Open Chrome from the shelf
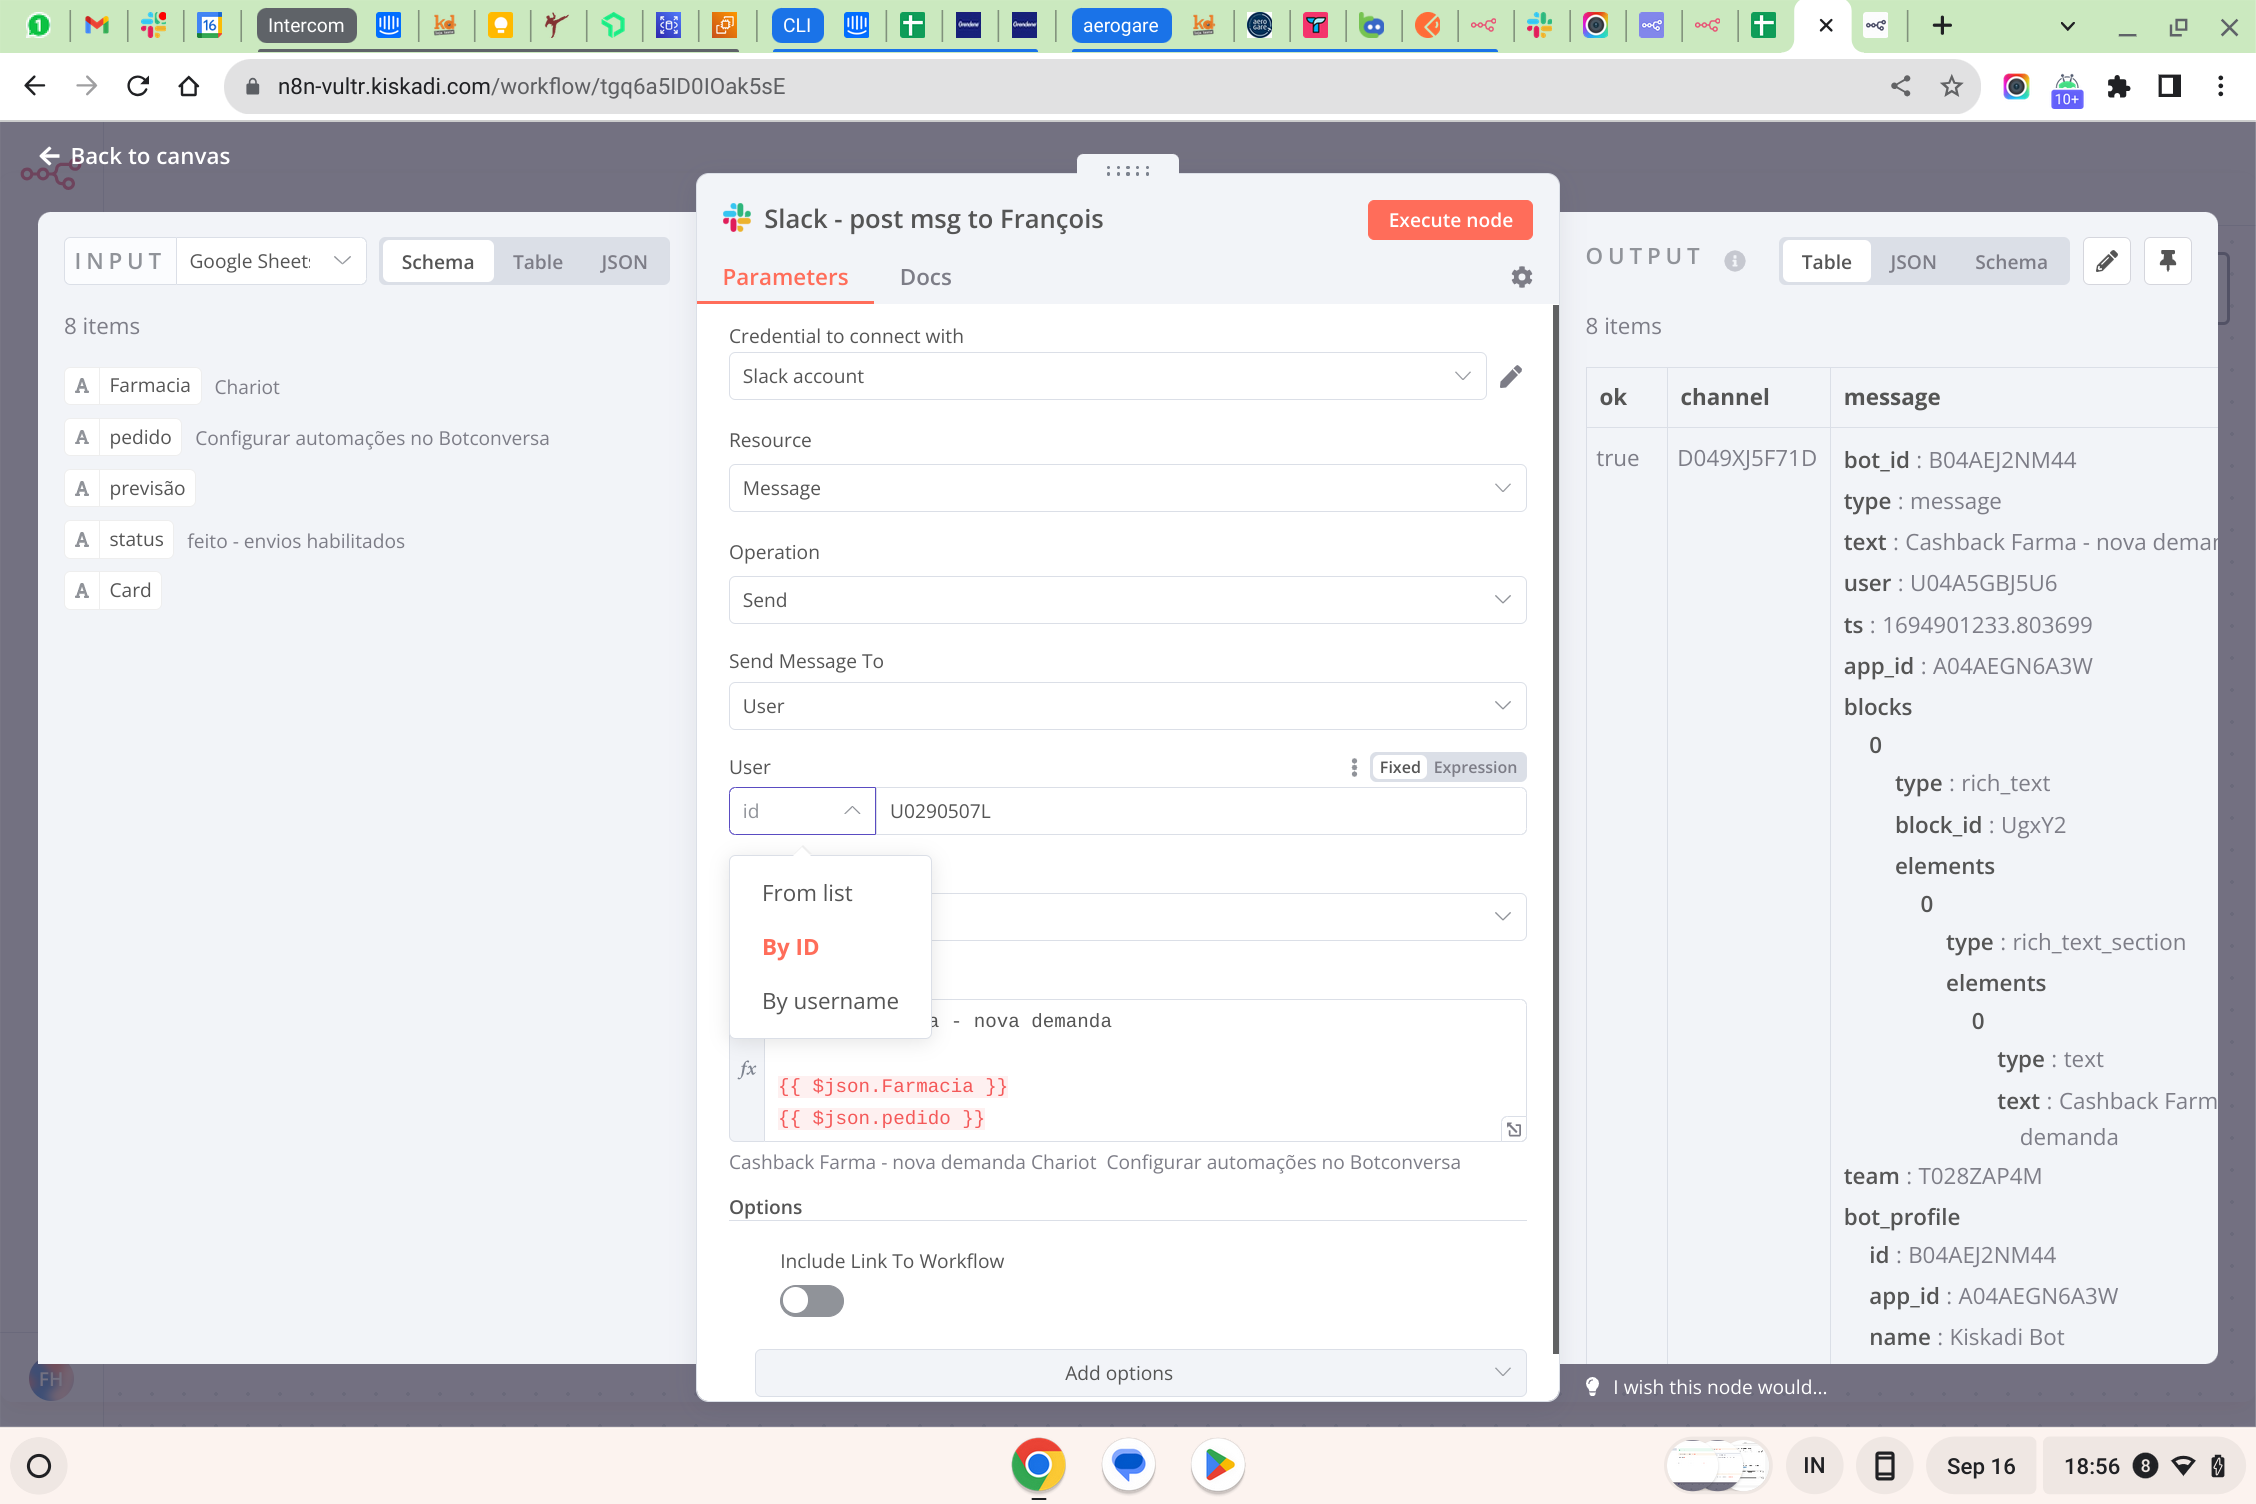The height and width of the screenshot is (1504, 2256). coord(1037,1466)
